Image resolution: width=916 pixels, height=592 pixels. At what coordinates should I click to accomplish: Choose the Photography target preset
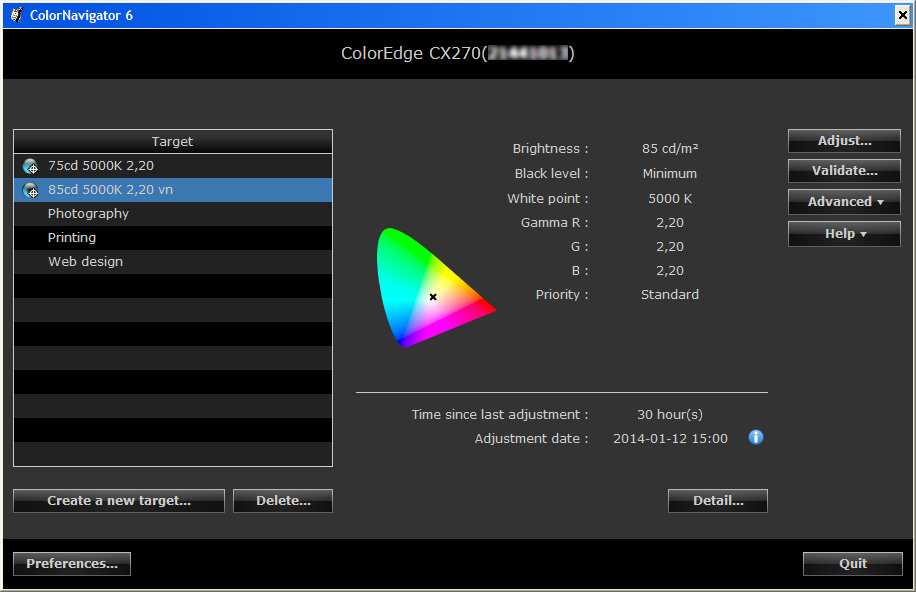88,214
